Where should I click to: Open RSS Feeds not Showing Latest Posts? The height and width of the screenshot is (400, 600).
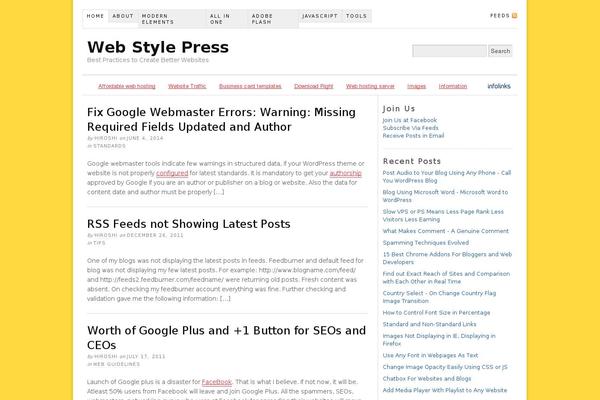click(189, 224)
